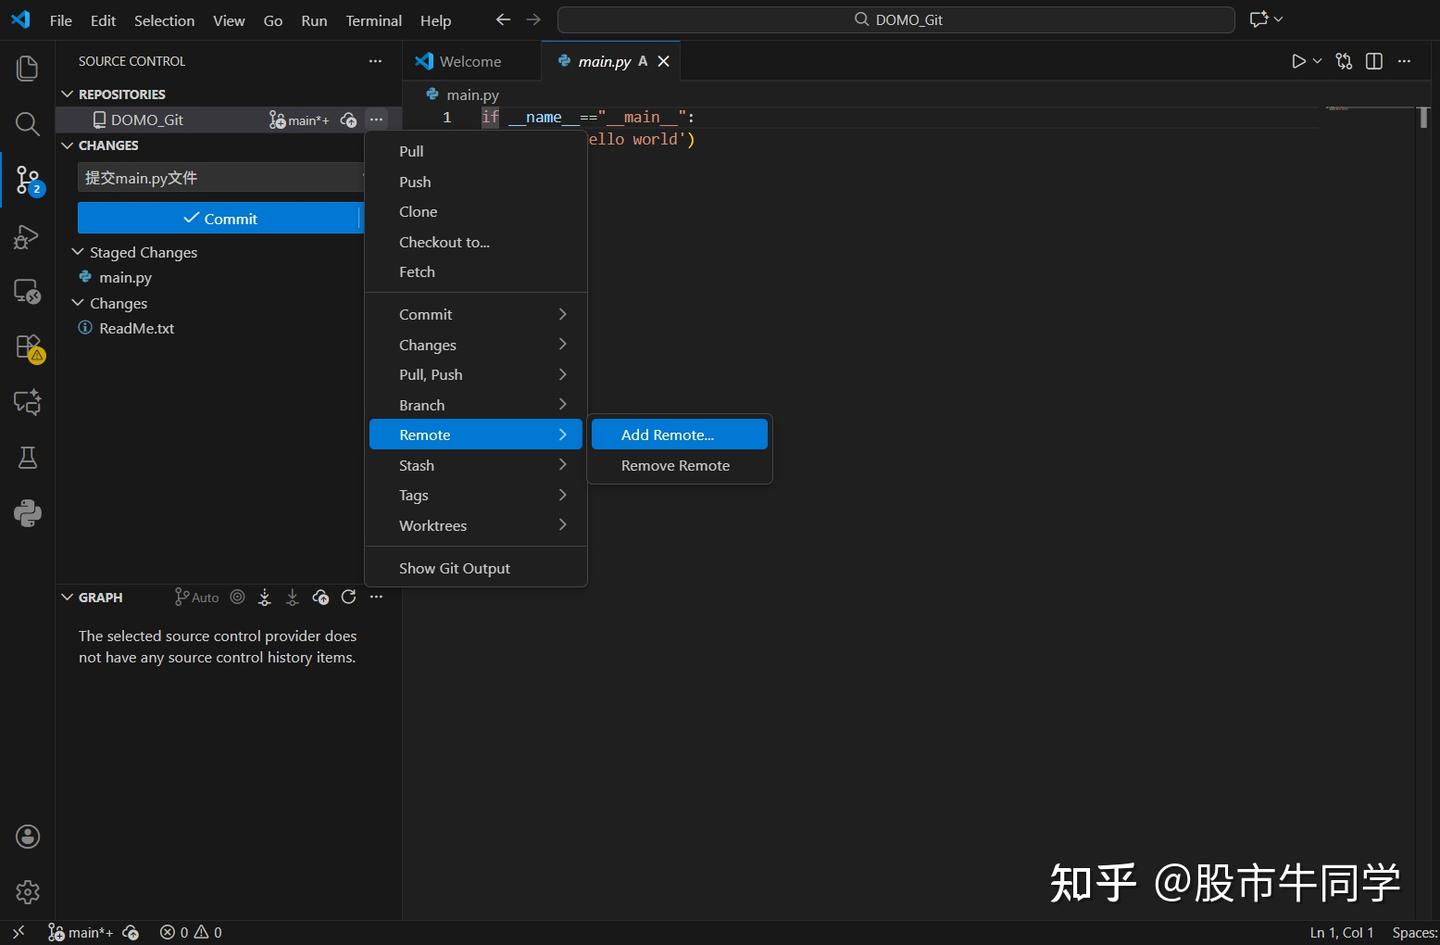Open the Testing beaker icon in the sidebar
The width and height of the screenshot is (1440, 945).
pos(27,457)
